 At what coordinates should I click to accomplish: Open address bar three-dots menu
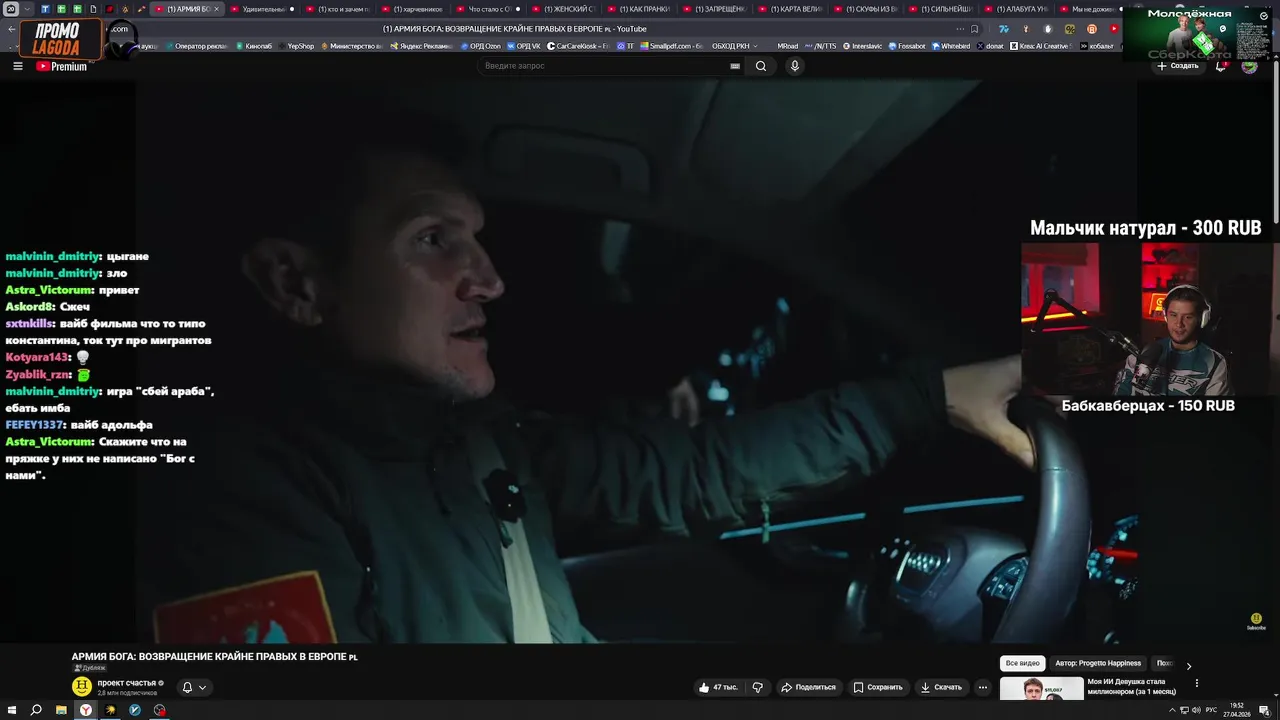960,29
